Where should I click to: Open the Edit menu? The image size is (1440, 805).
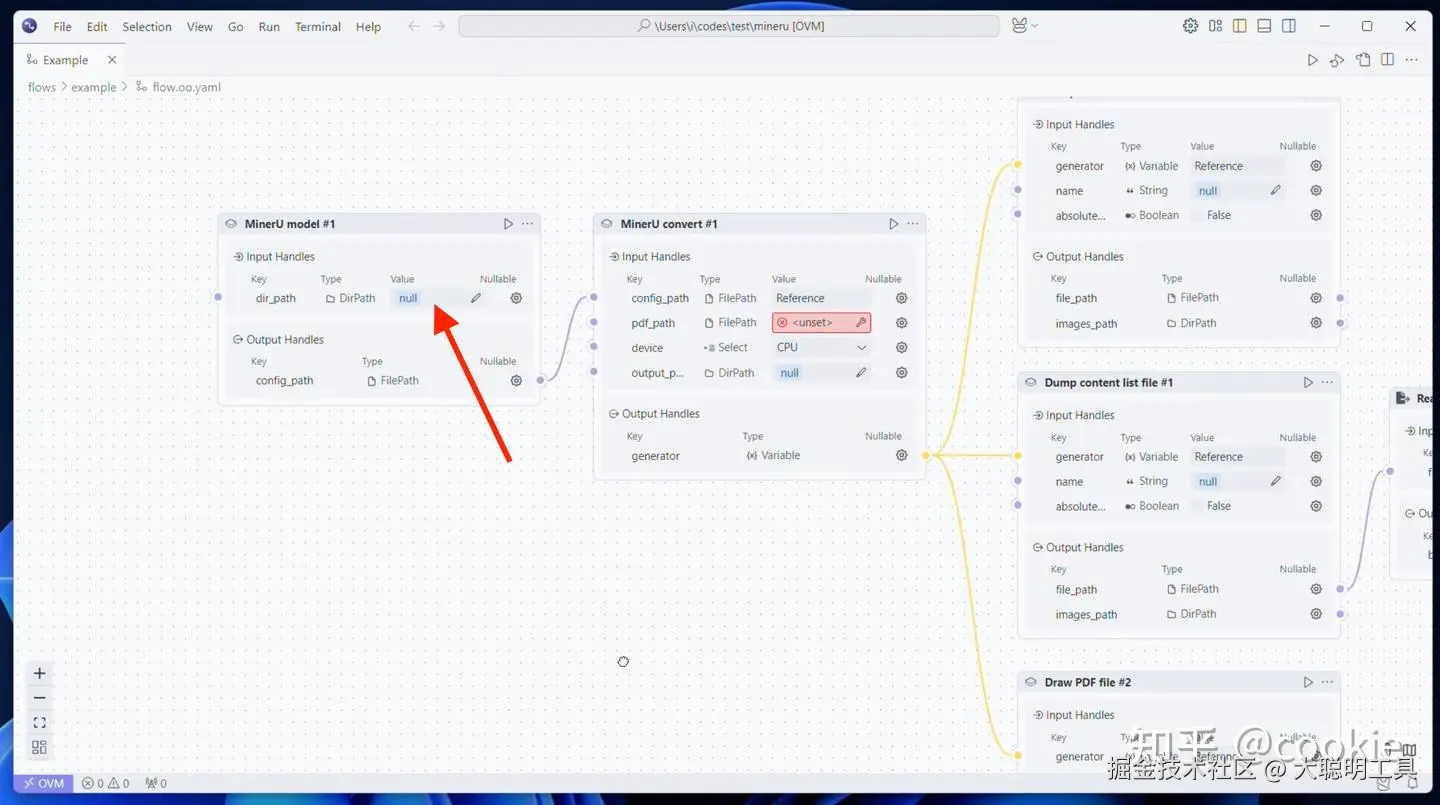(x=97, y=27)
